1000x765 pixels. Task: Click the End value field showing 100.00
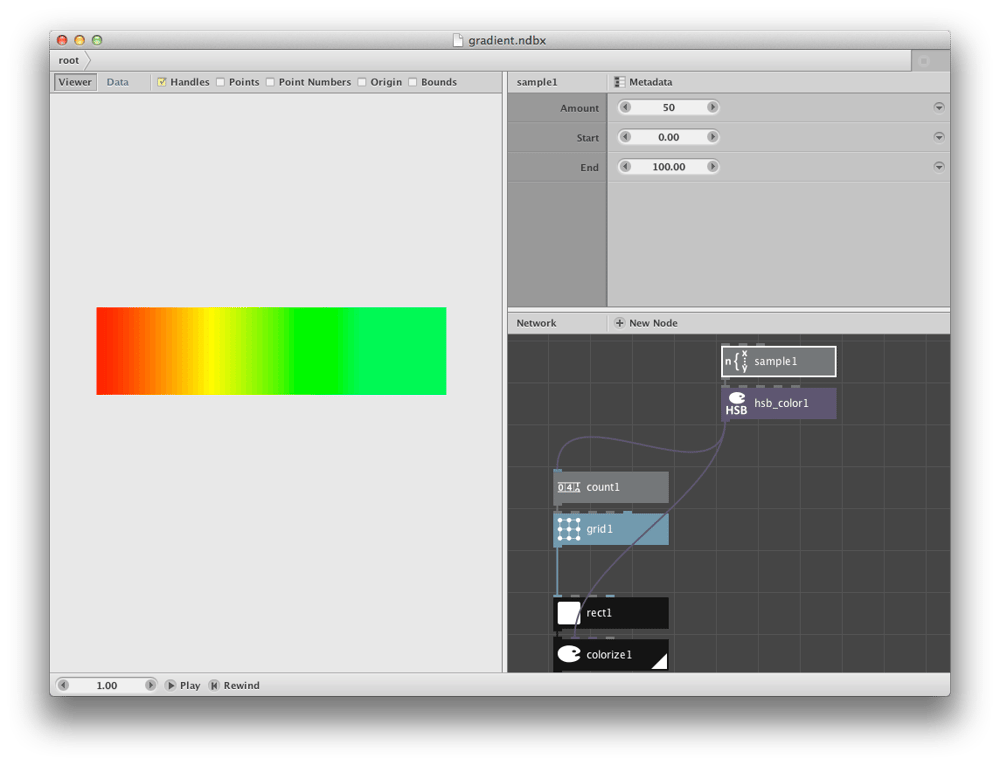[x=668, y=166]
